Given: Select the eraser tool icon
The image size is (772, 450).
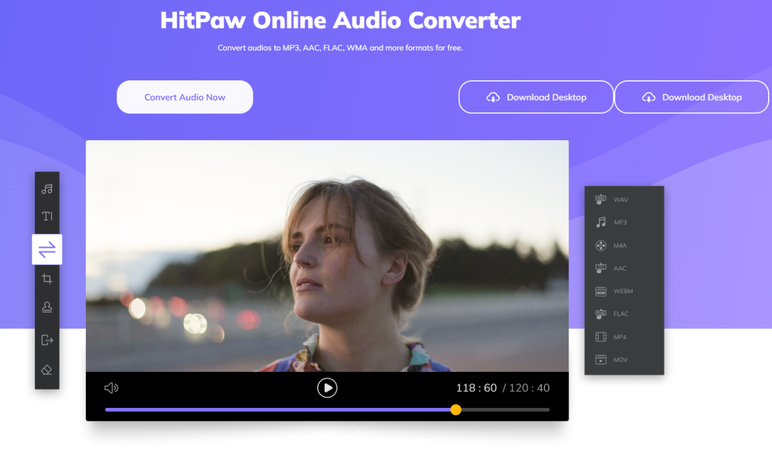Looking at the screenshot, I should pyautogui.click(x=47, y=370).
